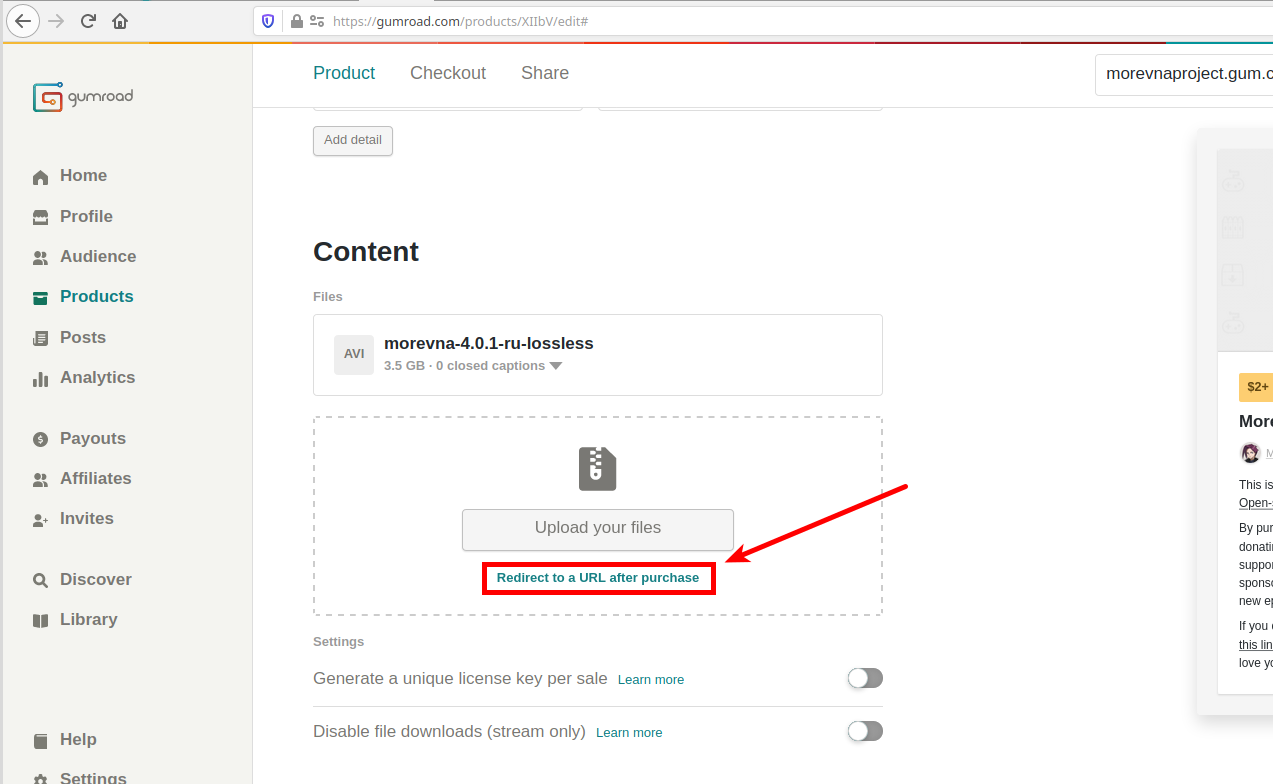
Task: Click the browser forward arrow
Action: coord(55,21)
